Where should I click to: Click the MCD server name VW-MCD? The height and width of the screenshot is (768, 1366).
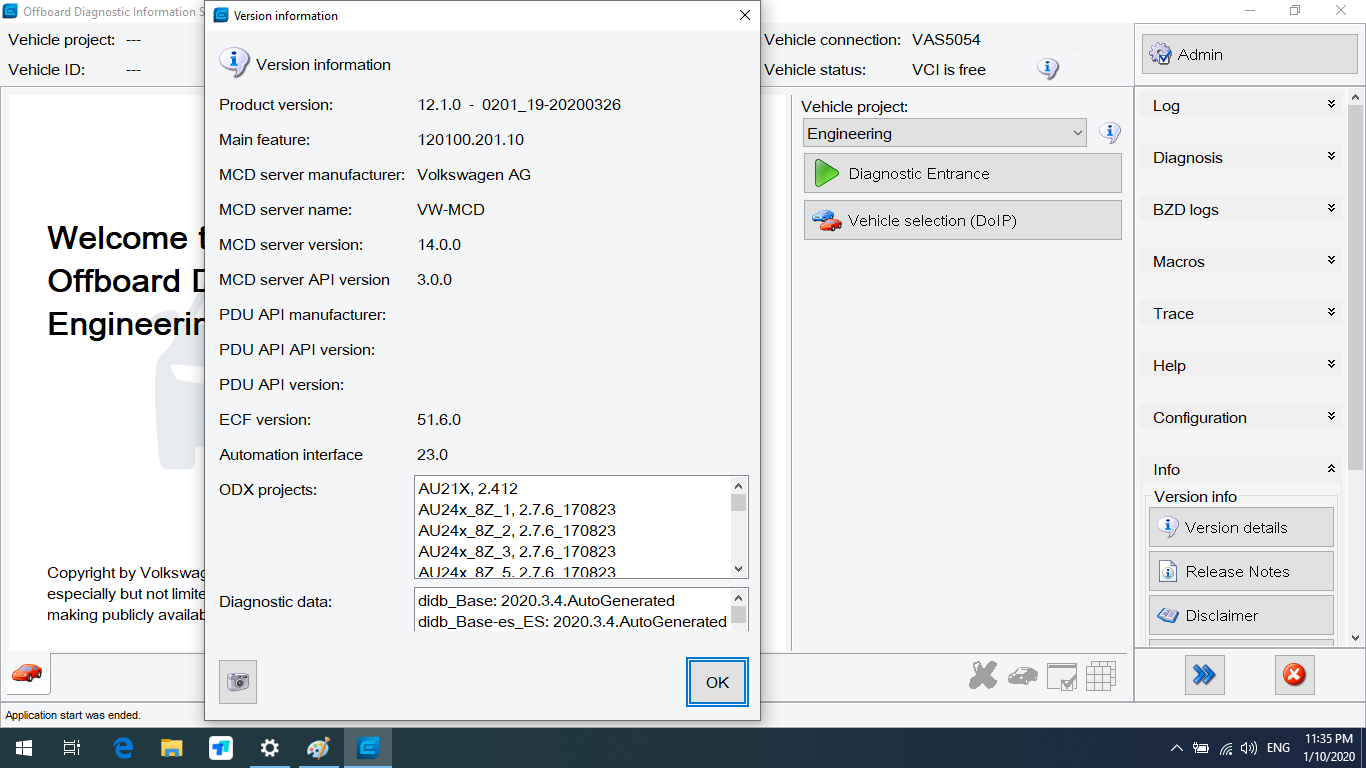451,210
